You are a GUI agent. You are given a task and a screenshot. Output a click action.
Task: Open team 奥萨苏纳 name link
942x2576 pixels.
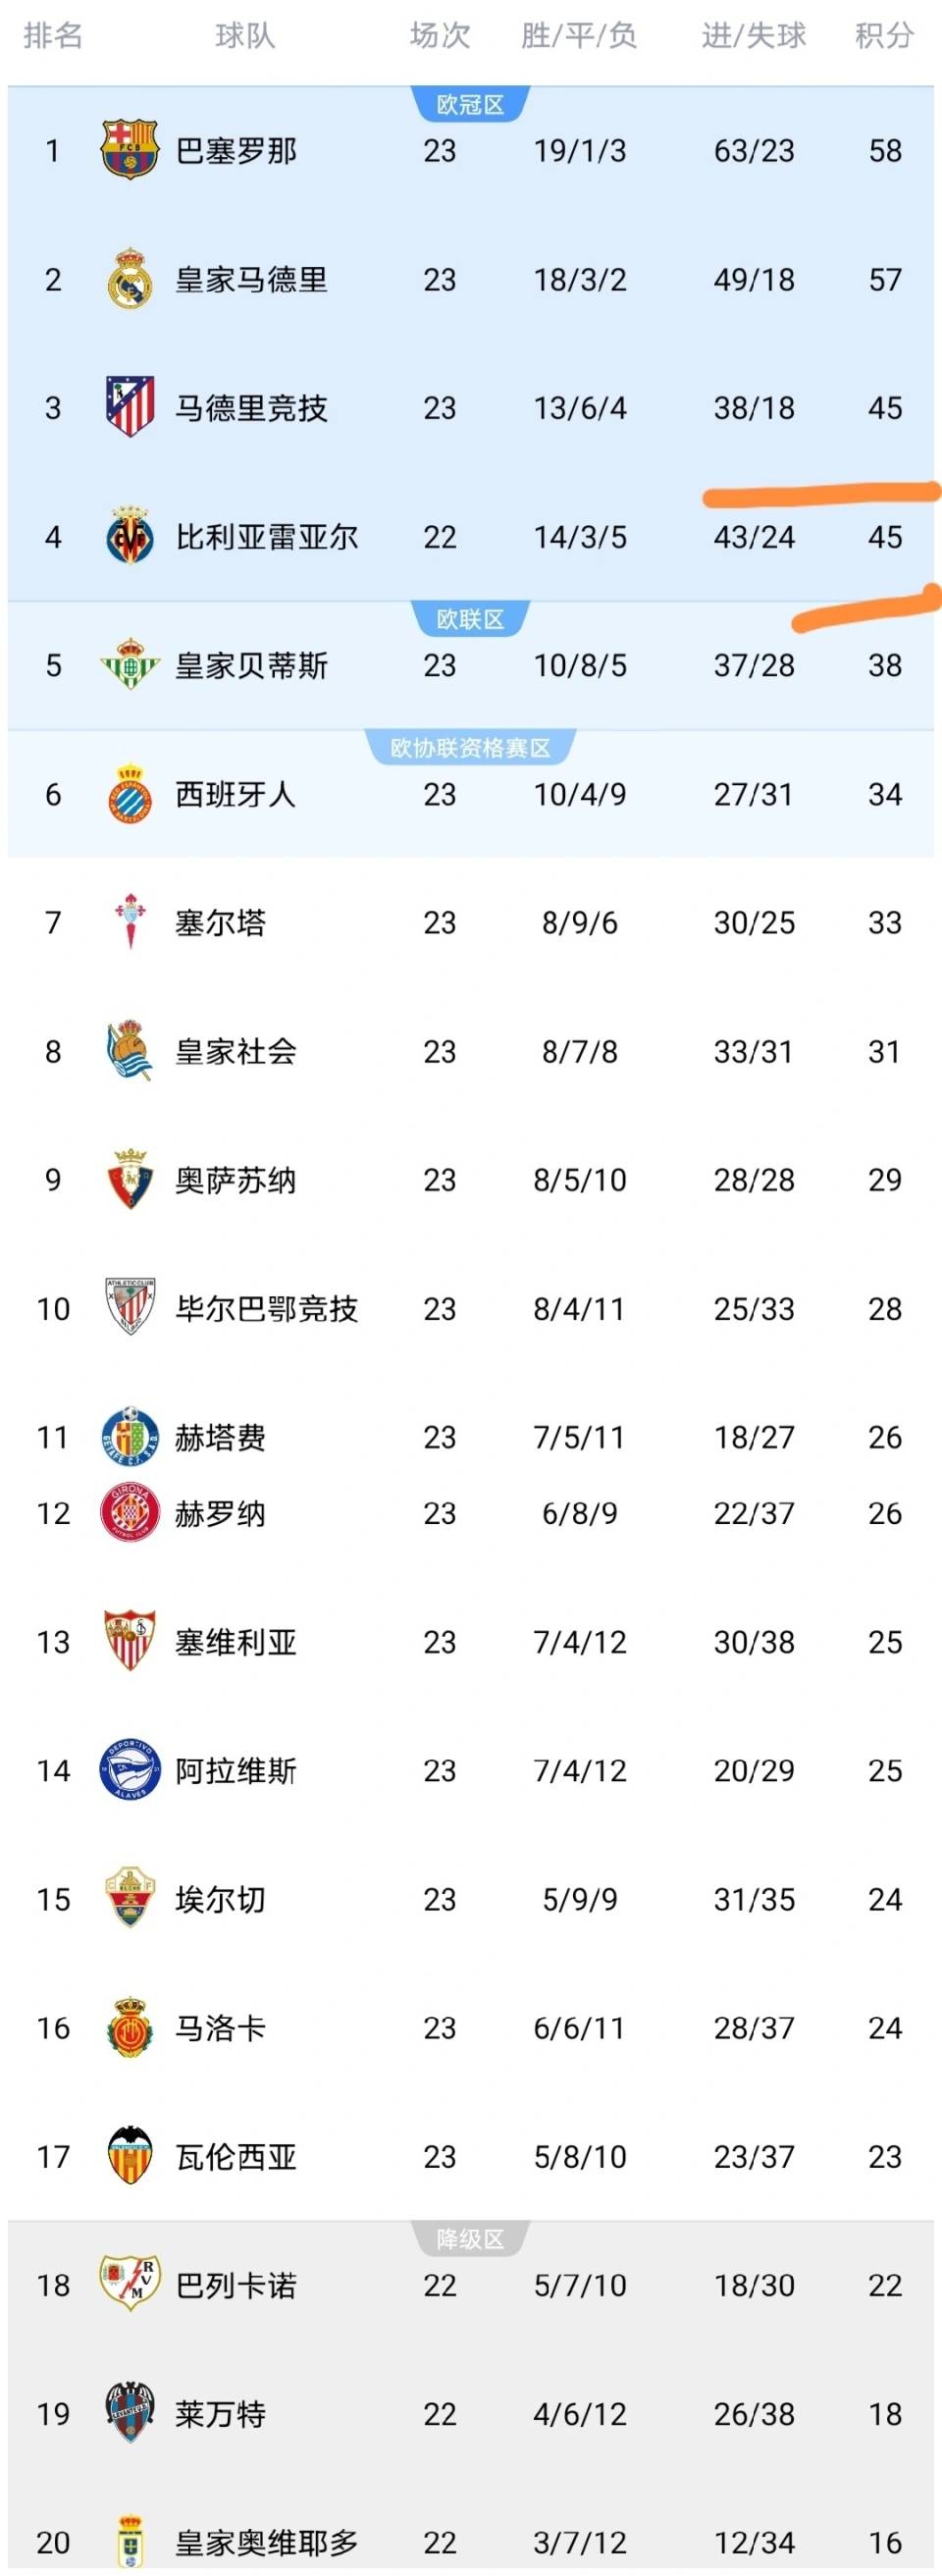[236, 1180]
